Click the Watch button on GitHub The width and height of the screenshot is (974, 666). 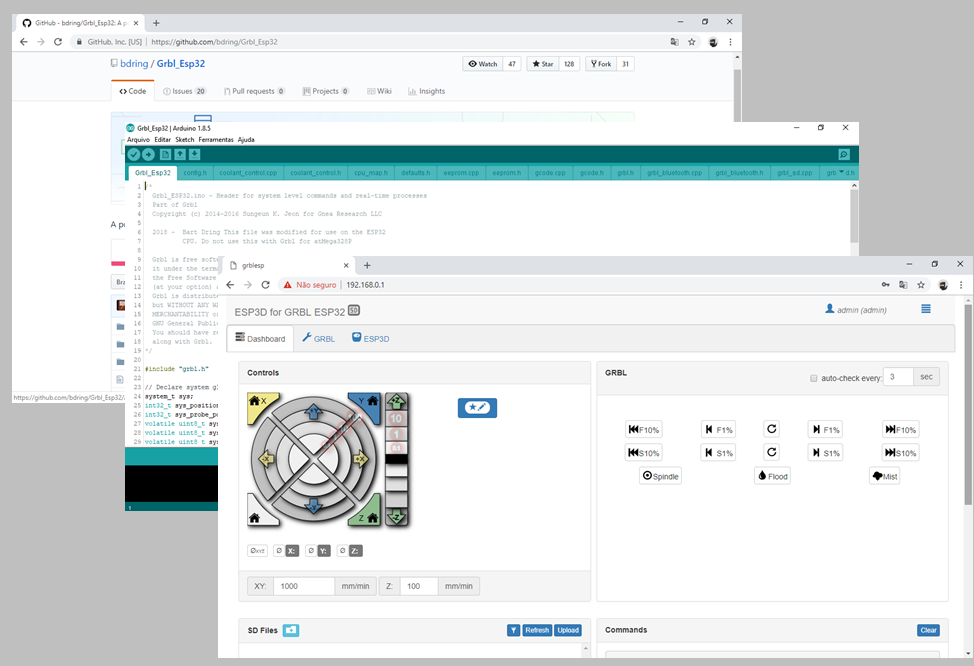483,64
